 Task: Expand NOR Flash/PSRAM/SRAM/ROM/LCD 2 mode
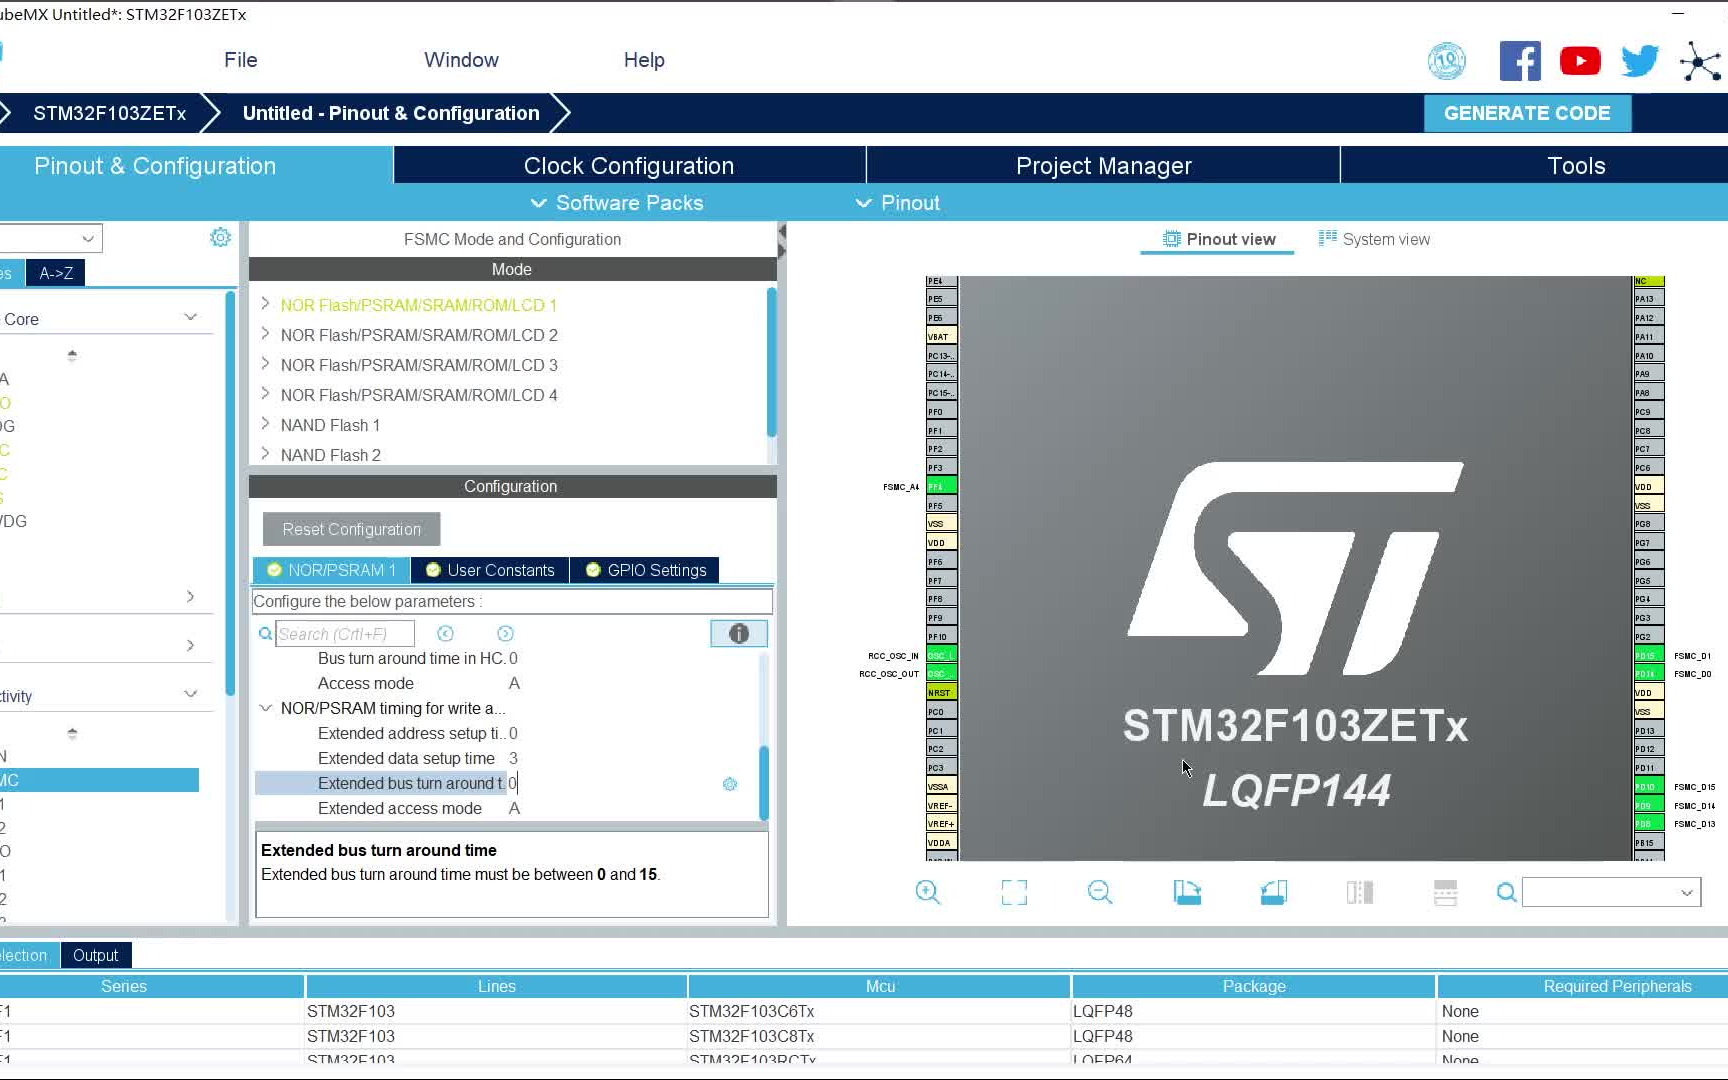point(265,334)
